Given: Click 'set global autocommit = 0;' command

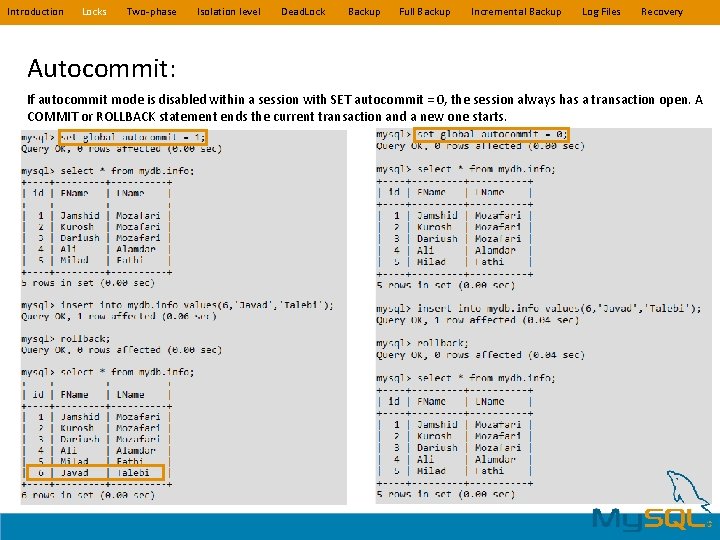Looking at the screenshot, I should [x=491, y=135].
